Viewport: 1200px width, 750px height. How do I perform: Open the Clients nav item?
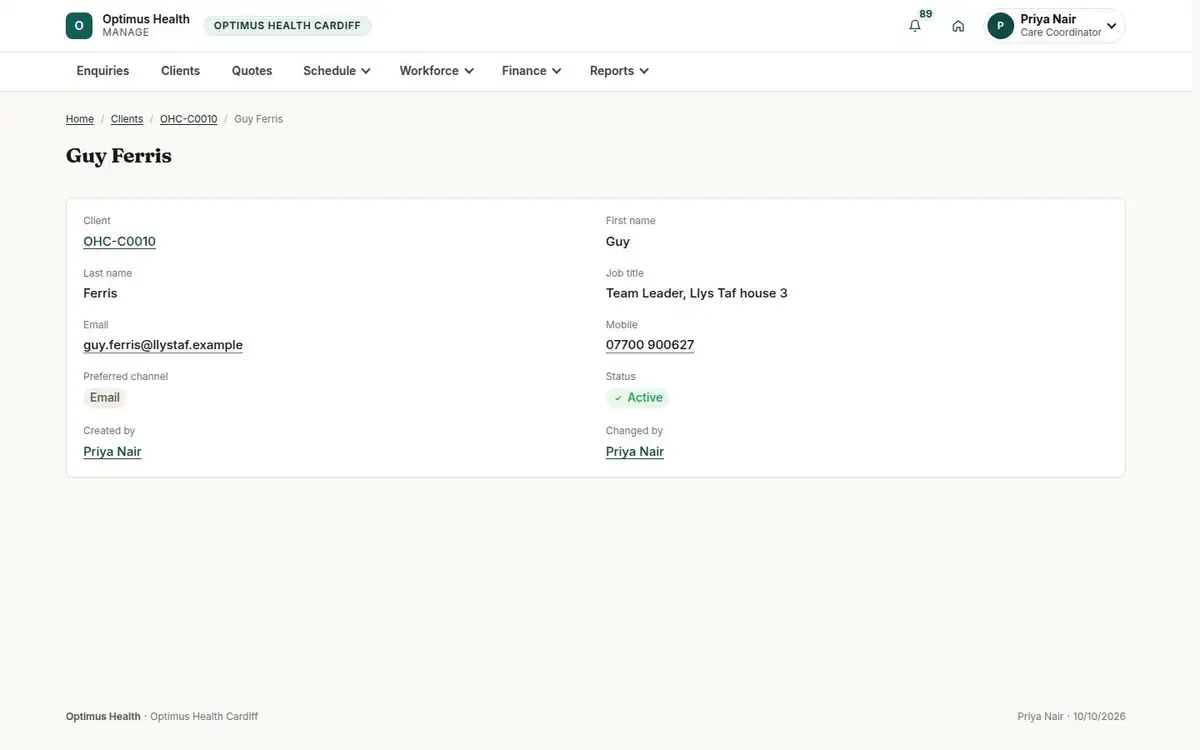pyautogui.click(x=181, y=71)
